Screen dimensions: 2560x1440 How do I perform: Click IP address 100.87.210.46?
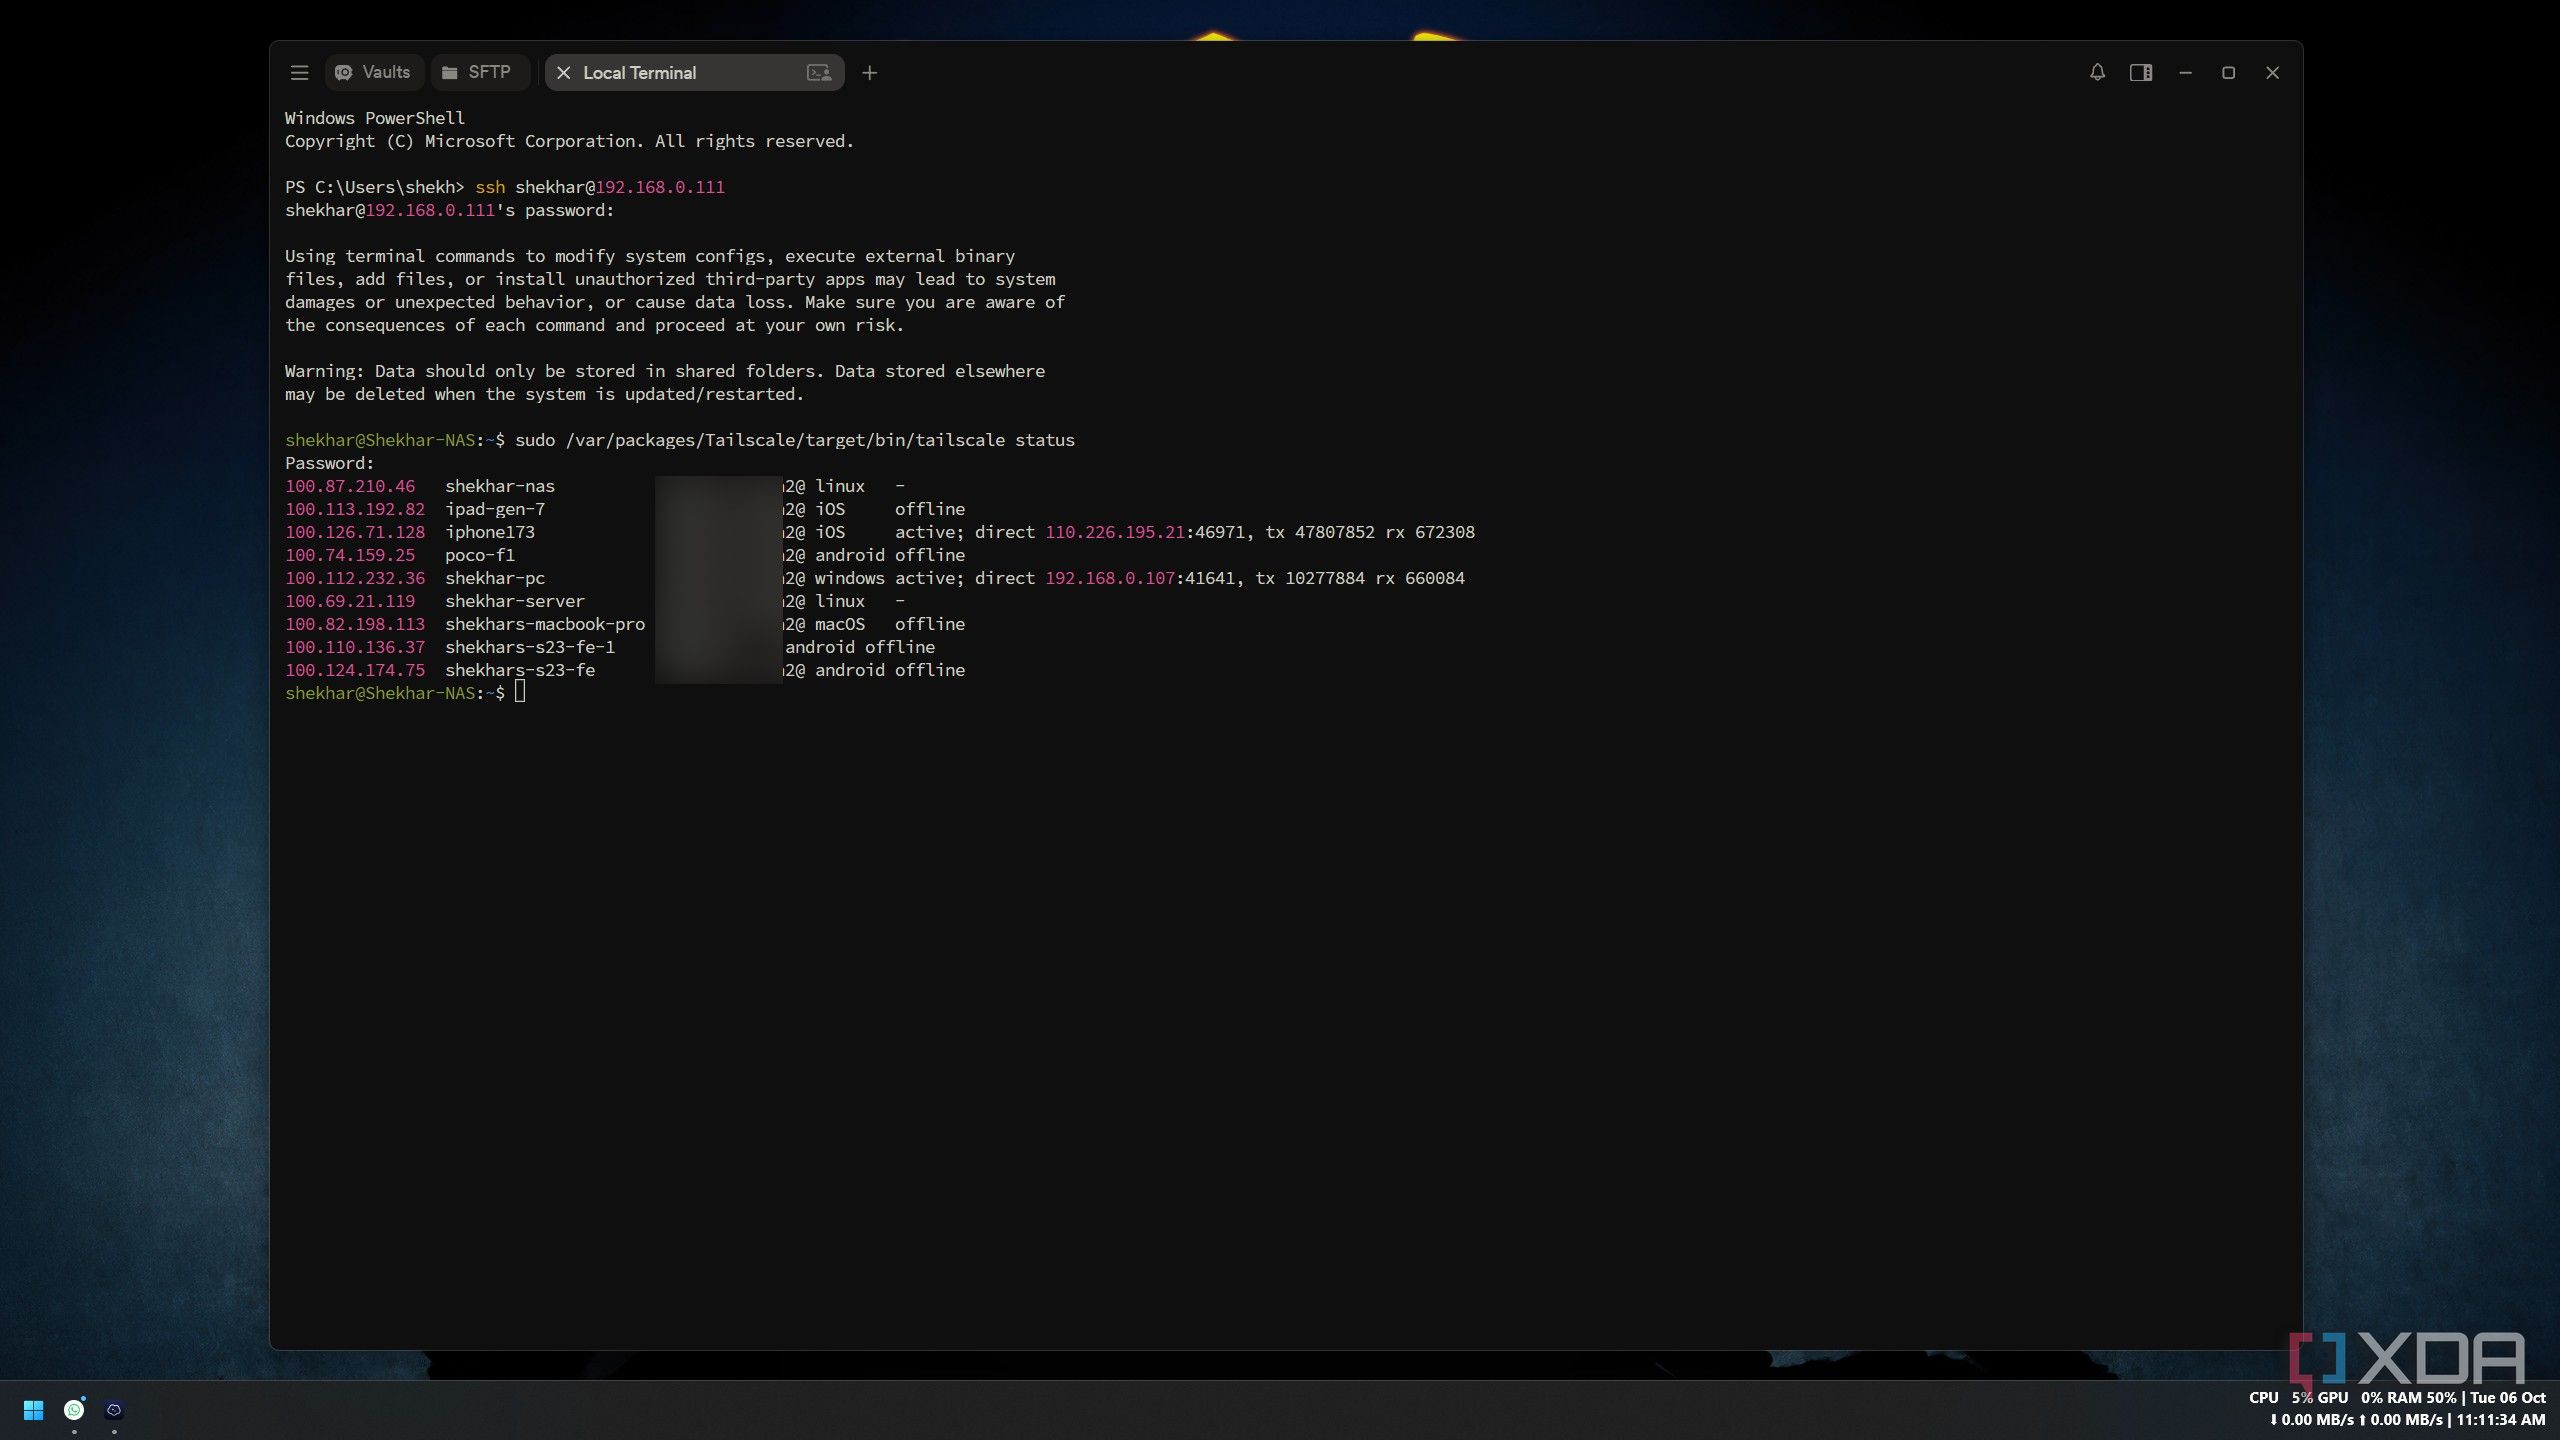(350, 486)
